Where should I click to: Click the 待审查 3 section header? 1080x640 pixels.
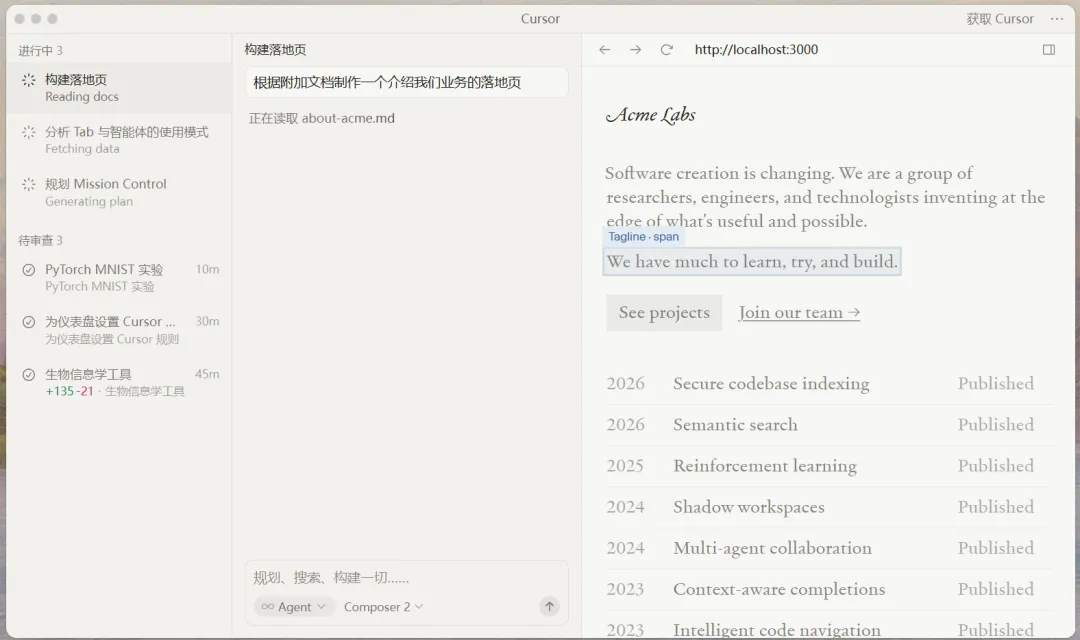[x=40, y=240]
